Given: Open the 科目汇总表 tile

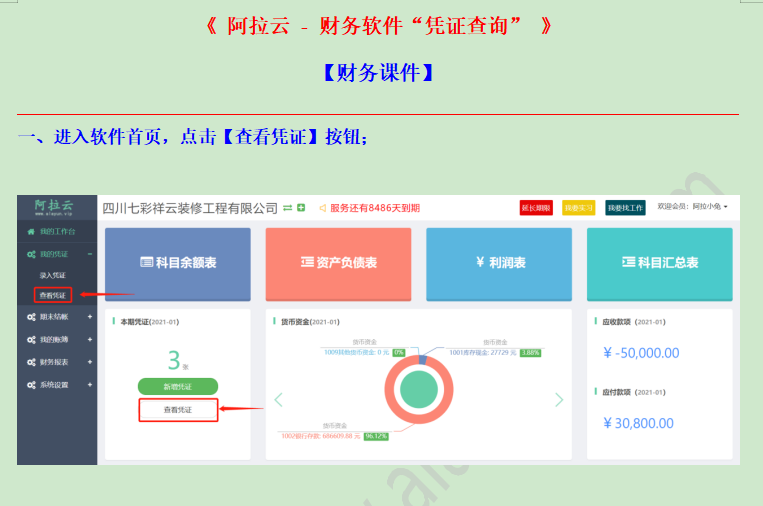Looking at the screenshot, I should 659,264.
